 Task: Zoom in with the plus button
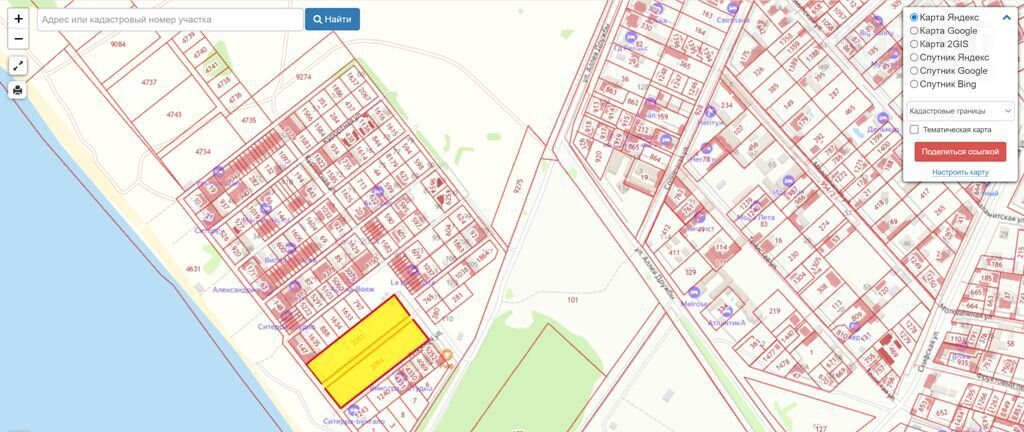[x=18, y=19]
